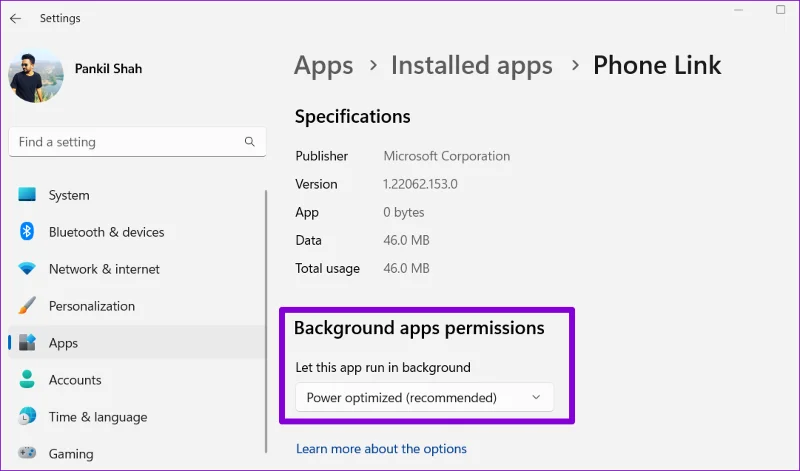Click Let this app run in background label
800x471 pixels.
pyautogui.click(x=383, y=367)
